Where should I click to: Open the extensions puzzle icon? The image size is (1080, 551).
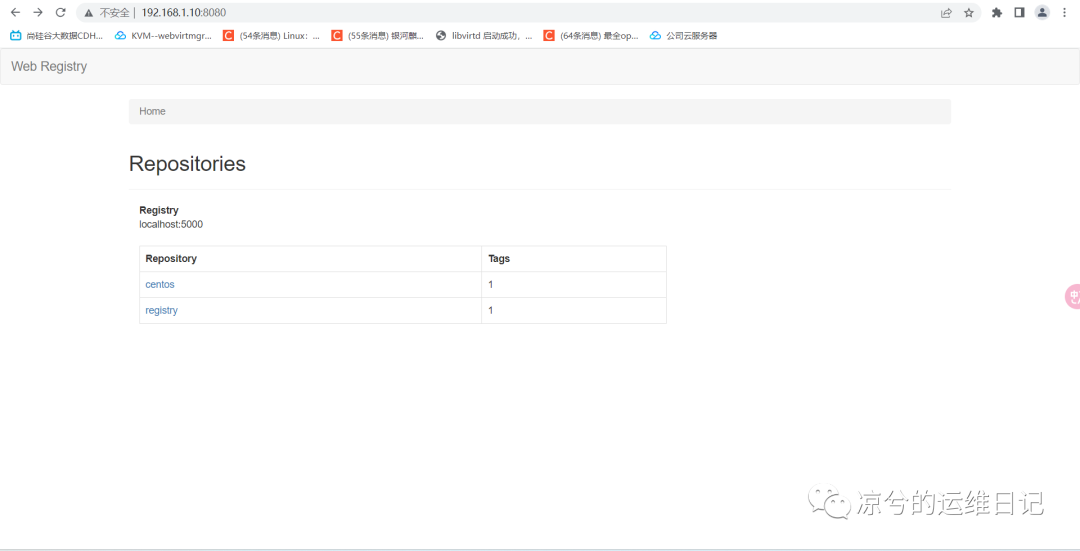coord(997,12)
